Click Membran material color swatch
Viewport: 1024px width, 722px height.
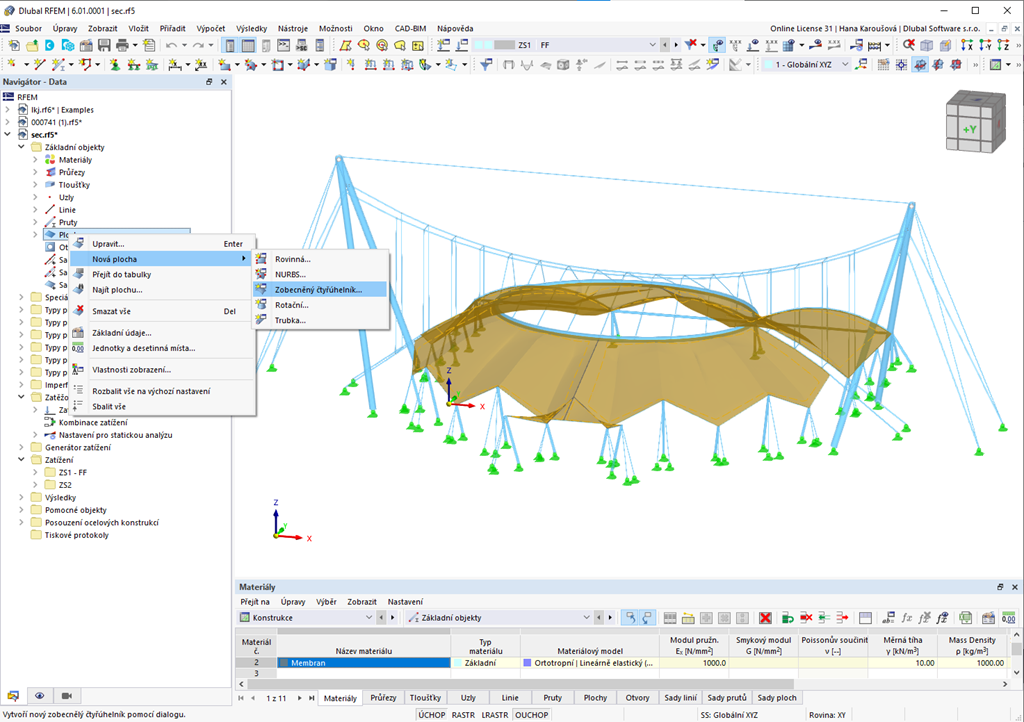(283, 662)
